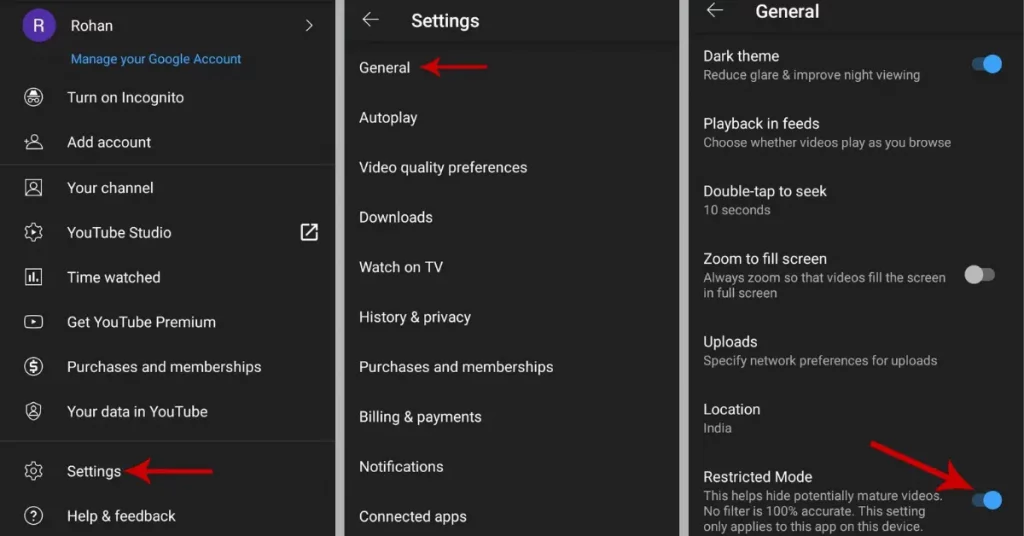This screenshot has height=536, width=1024.
Task: Open Video quality preferences
Action: coord(443,167)
